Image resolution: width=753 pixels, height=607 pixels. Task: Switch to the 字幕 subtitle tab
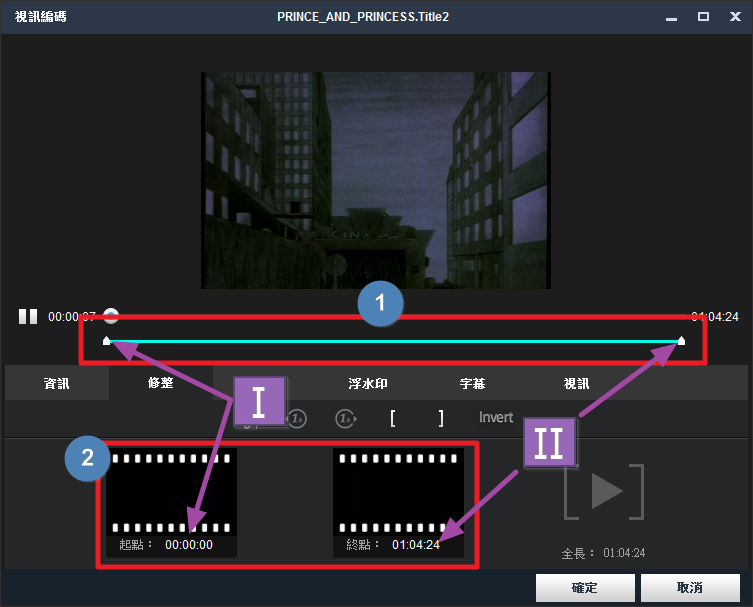(x=473, y=383)
